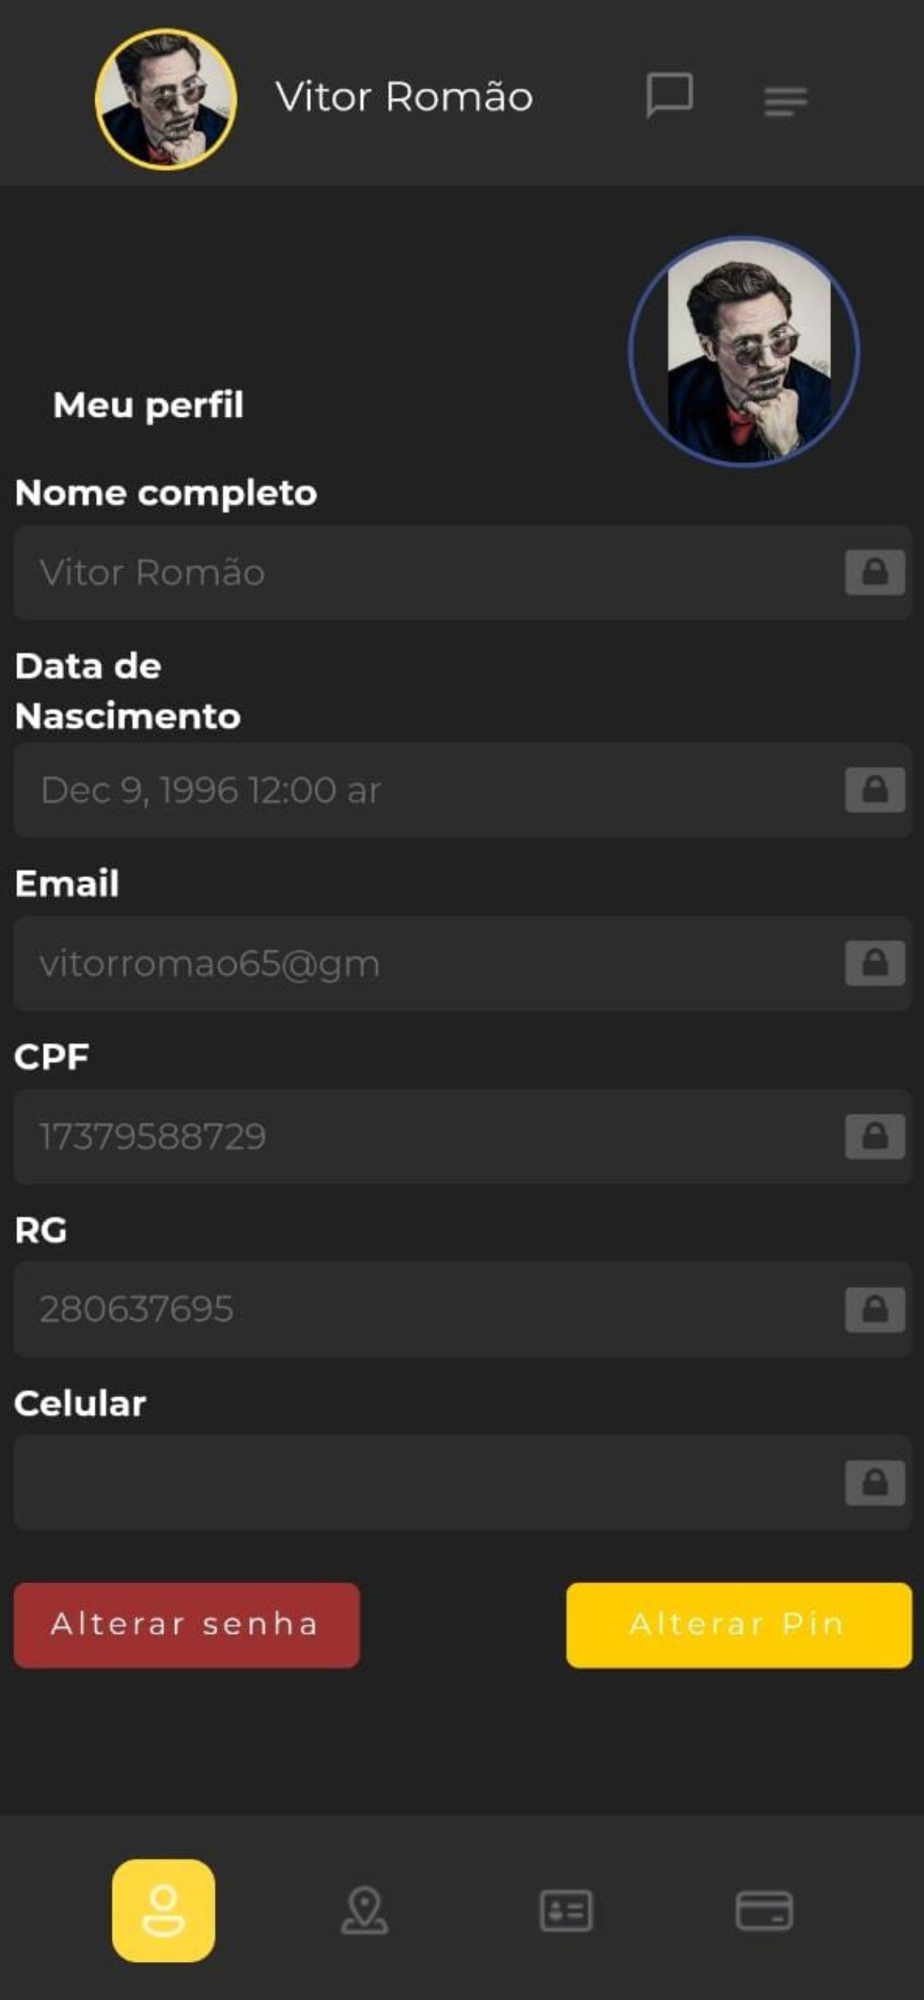Click the Email field with vitorromao65

point(463,963)
